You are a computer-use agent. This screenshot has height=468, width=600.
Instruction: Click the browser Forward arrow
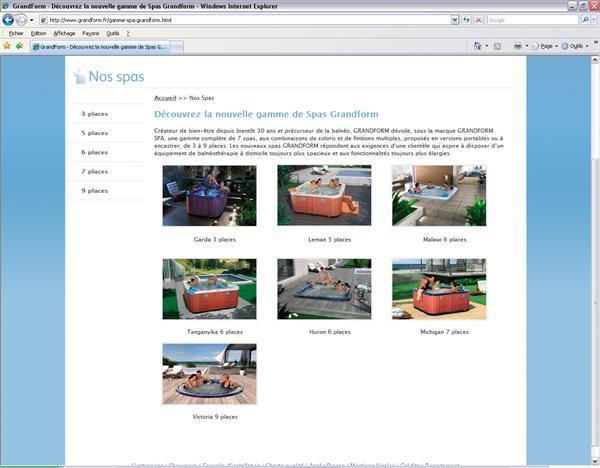point(21,20)
